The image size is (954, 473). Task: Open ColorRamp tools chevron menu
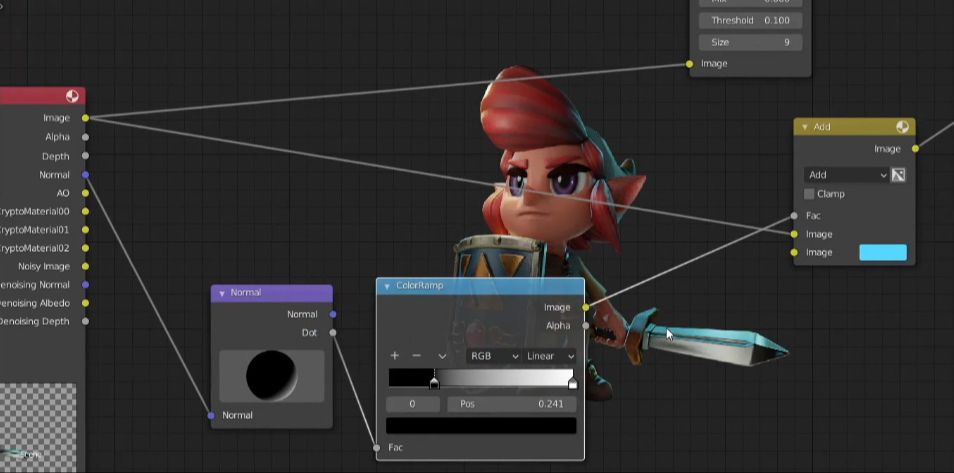[442, 356]
